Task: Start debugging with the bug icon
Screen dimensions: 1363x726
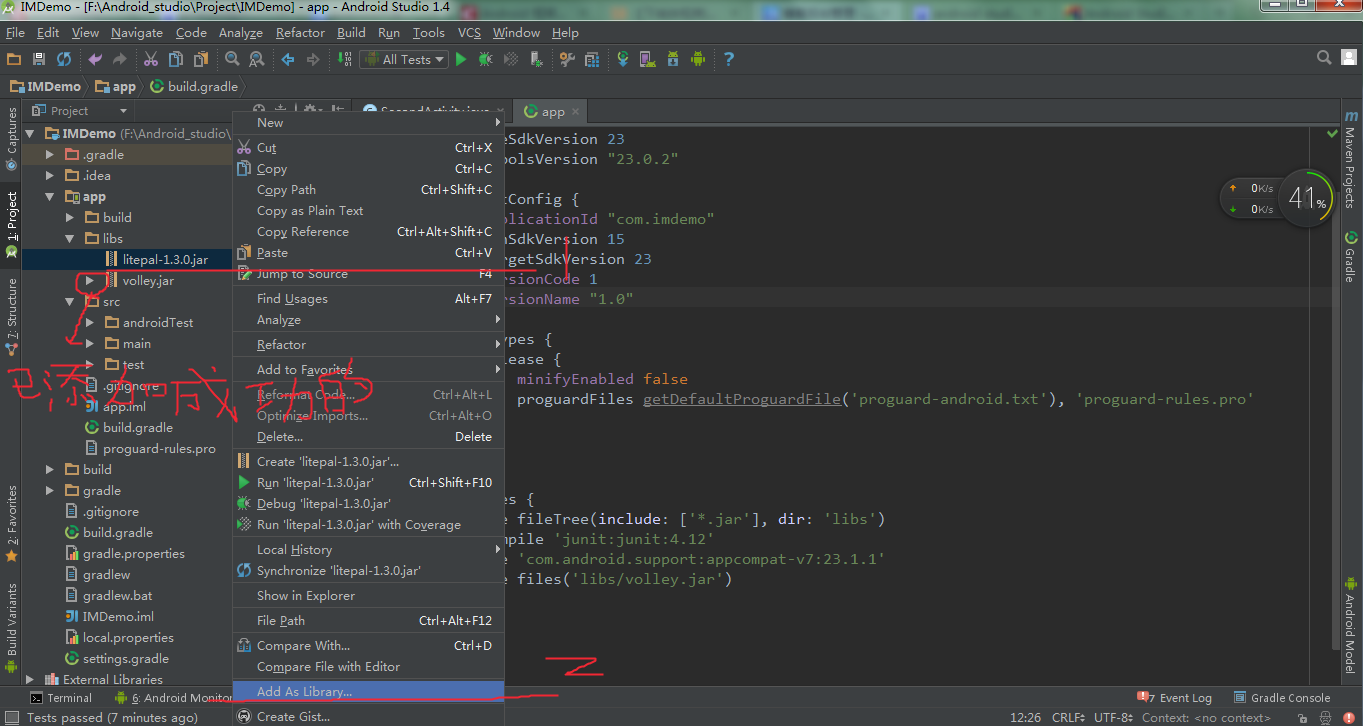Action: [486, 60]
